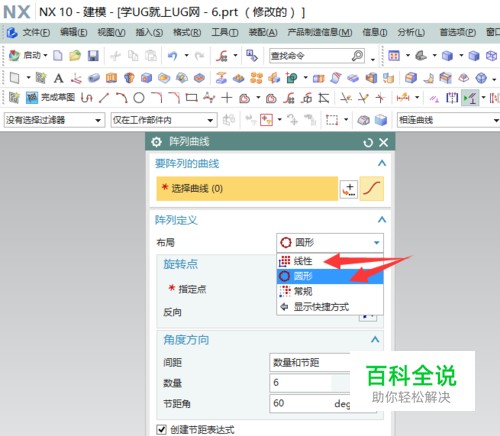500x436 pixels.
Task: Click the Quick Trim sketch icon
Action: (346, 98)
